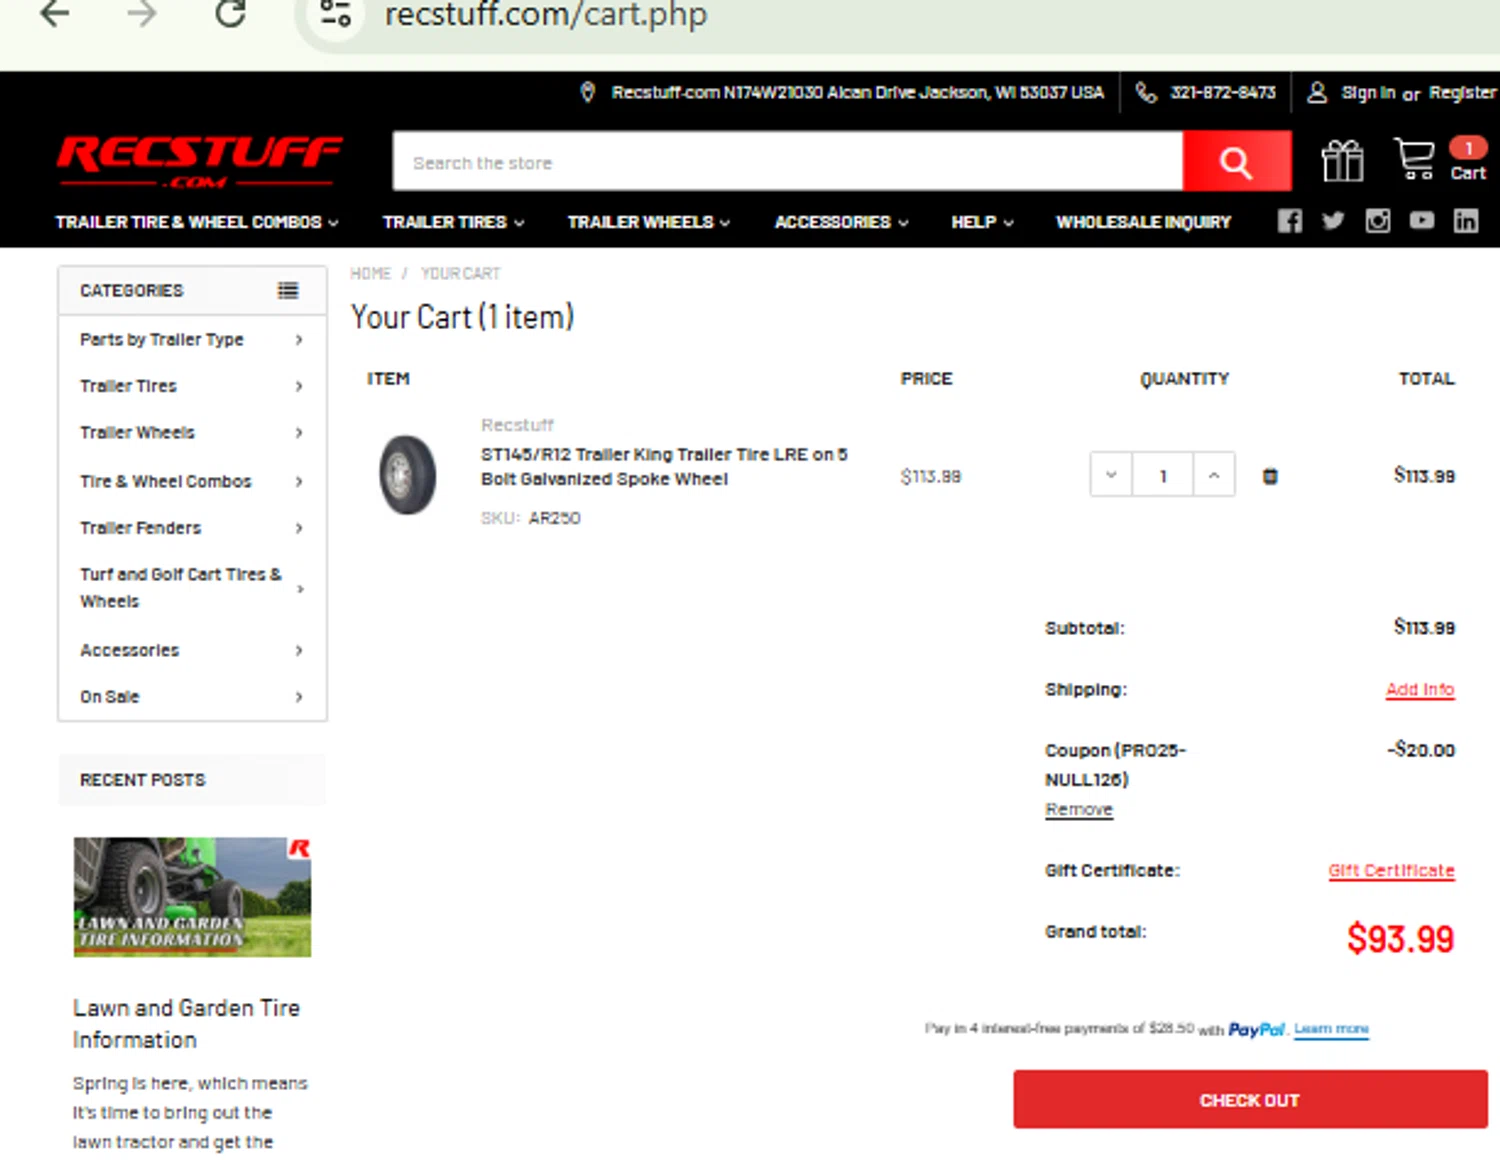Submit search with red magnifier button
Viewport: 1500px width, 1160px height.
coord(1237,162)
